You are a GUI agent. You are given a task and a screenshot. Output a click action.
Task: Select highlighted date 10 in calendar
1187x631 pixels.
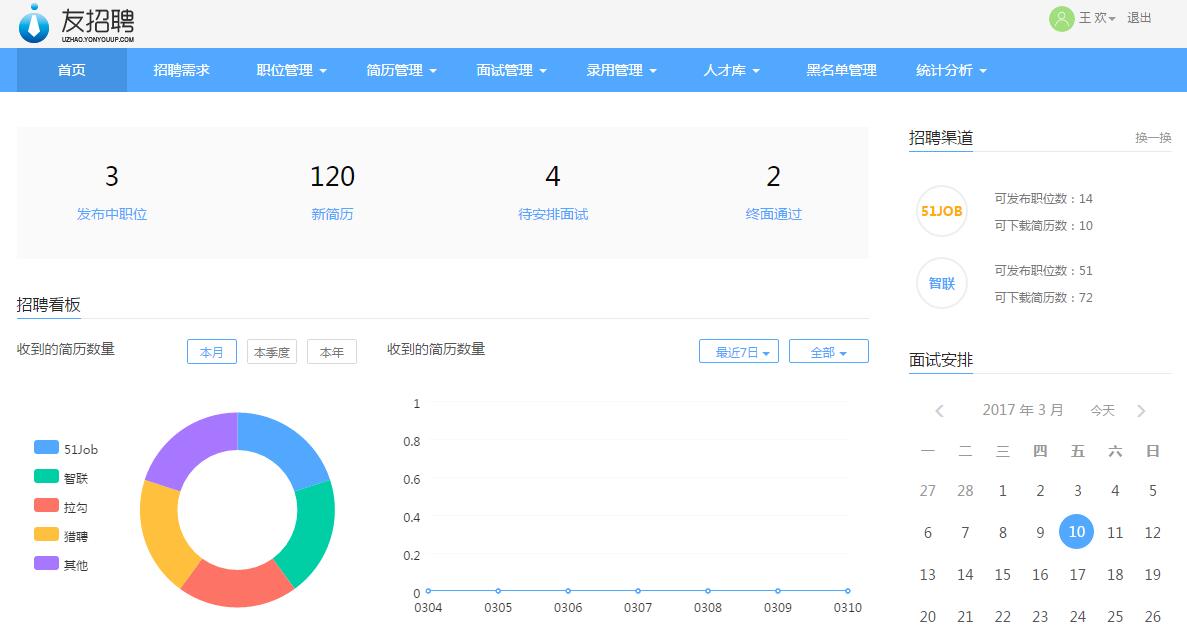(x=1076, y=531)
